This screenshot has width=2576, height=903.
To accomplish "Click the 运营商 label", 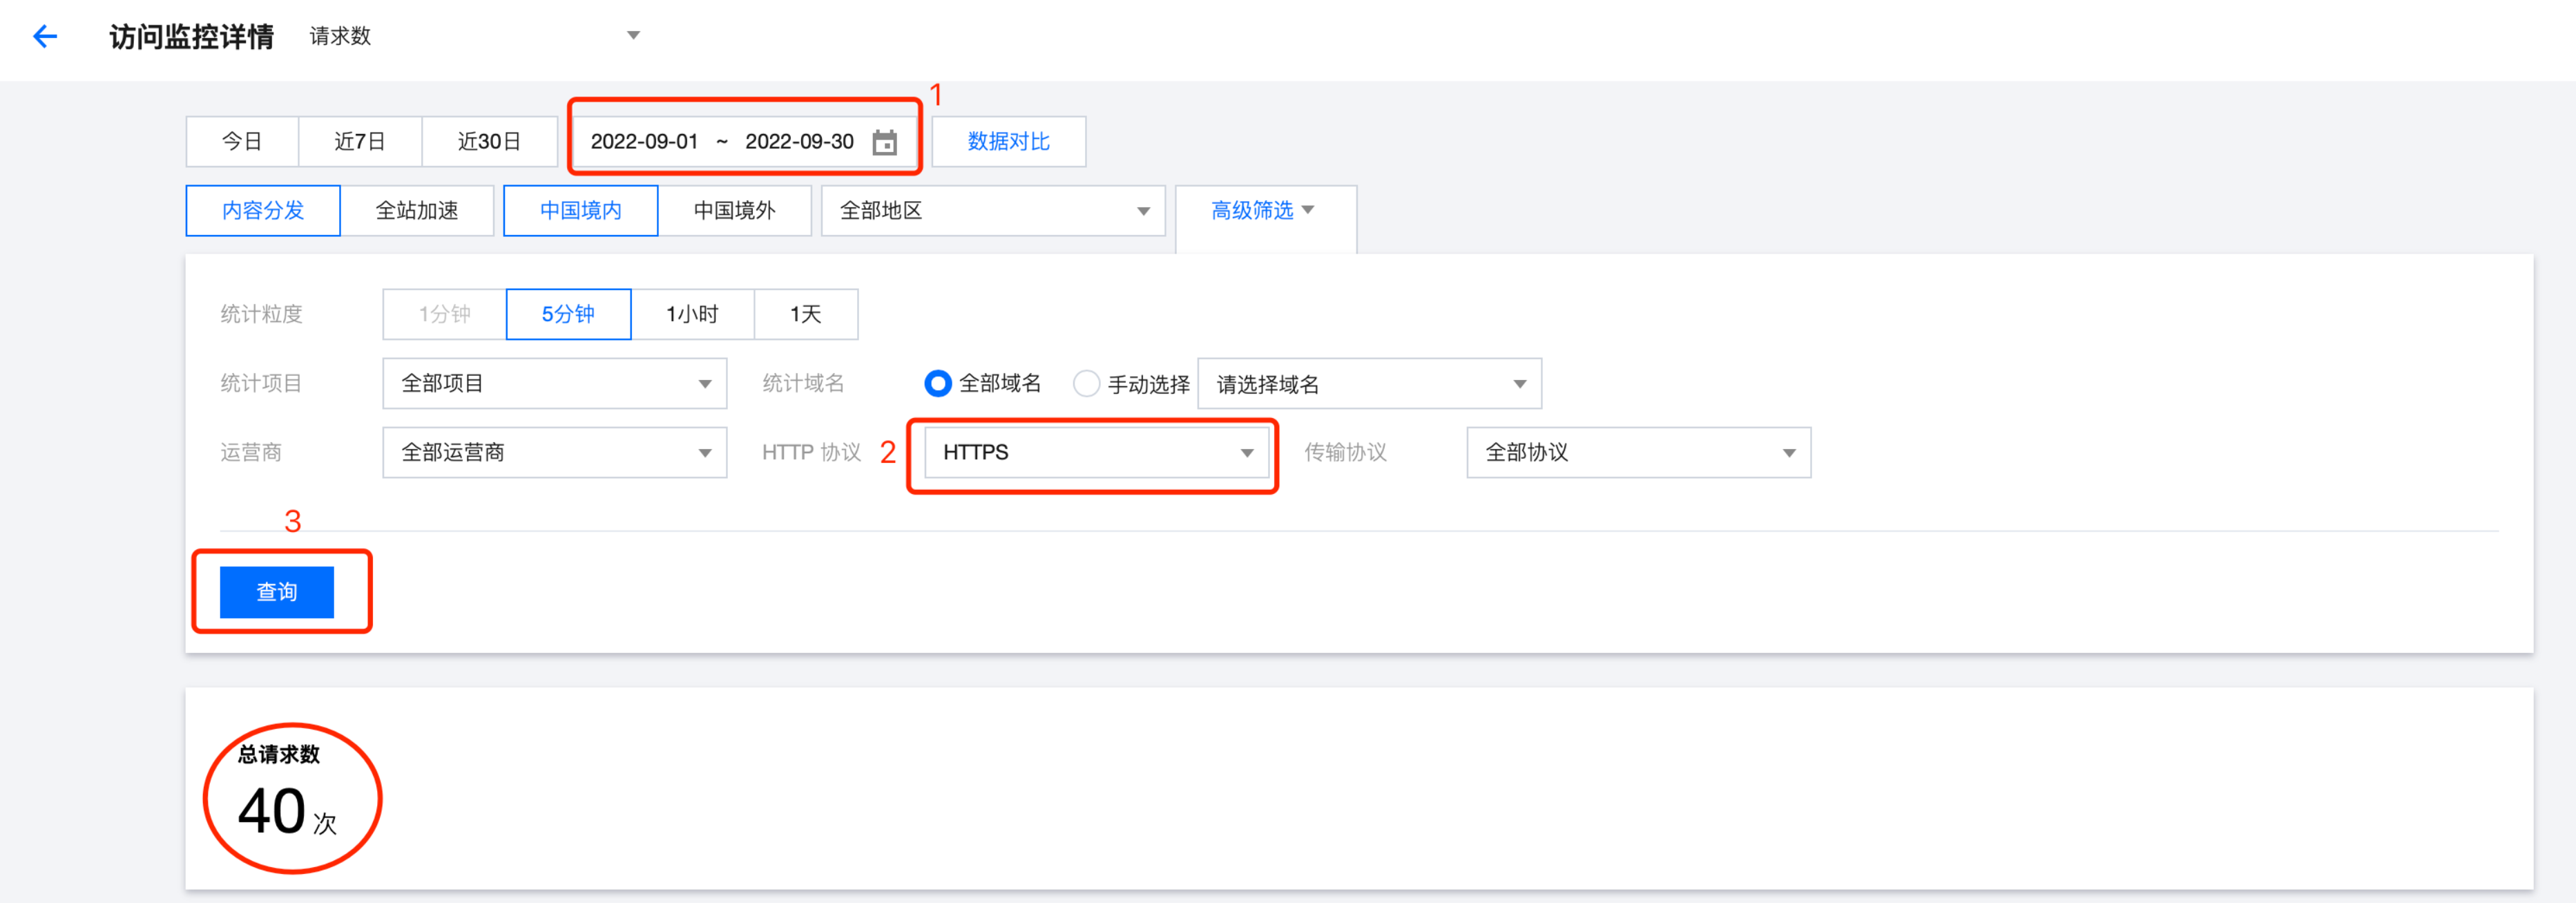I will pos(251,453).
